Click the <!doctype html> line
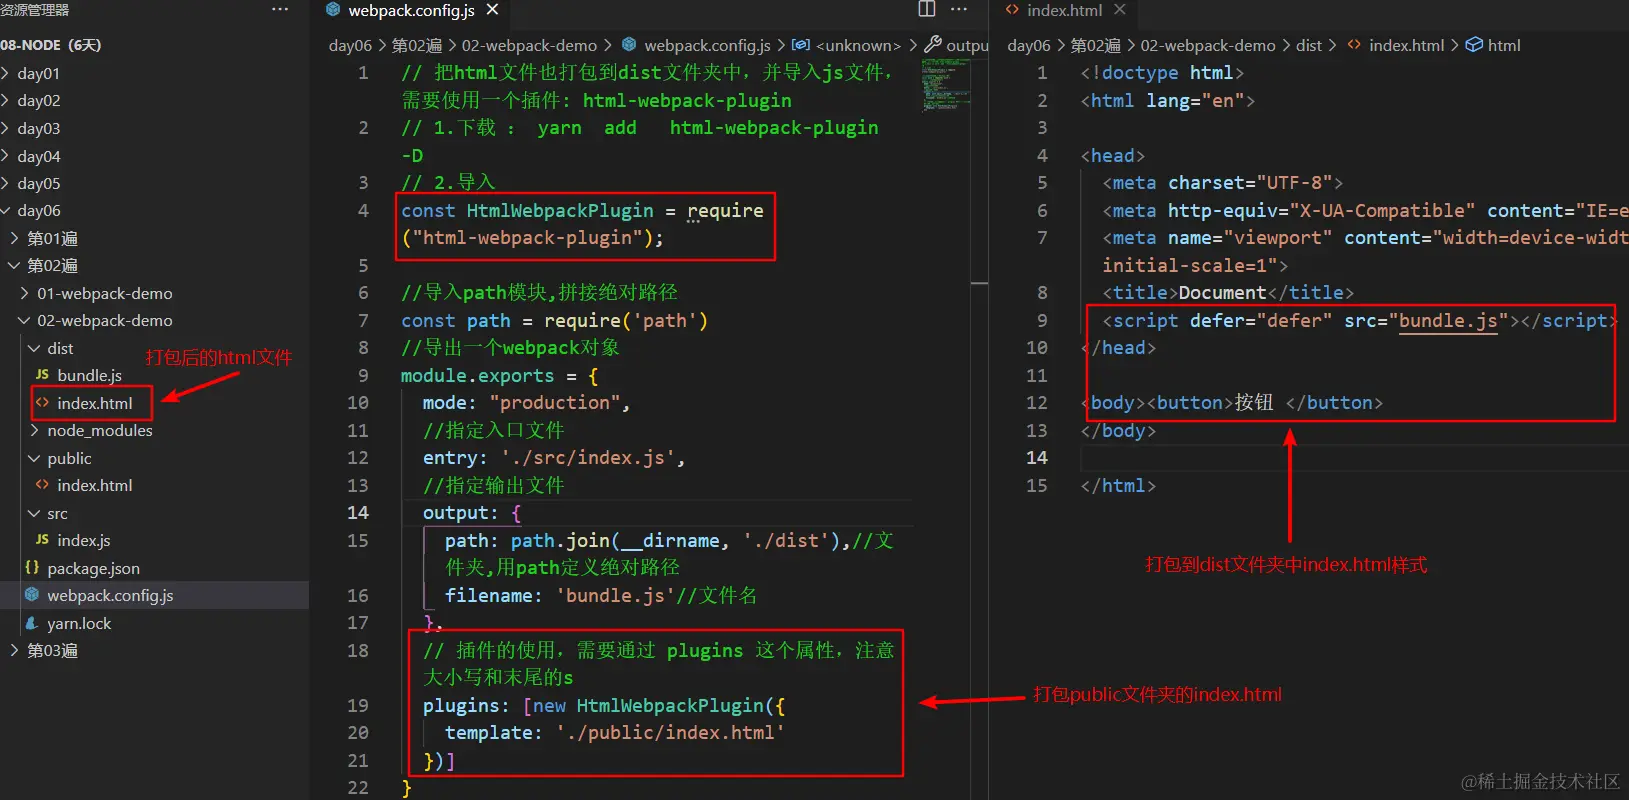Viewport: 1629px width, 800px height. [x=1162, y=73]
